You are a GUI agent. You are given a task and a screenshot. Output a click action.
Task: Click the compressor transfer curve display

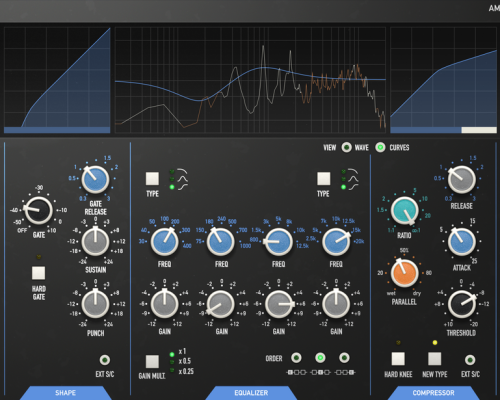coord(443,80)
